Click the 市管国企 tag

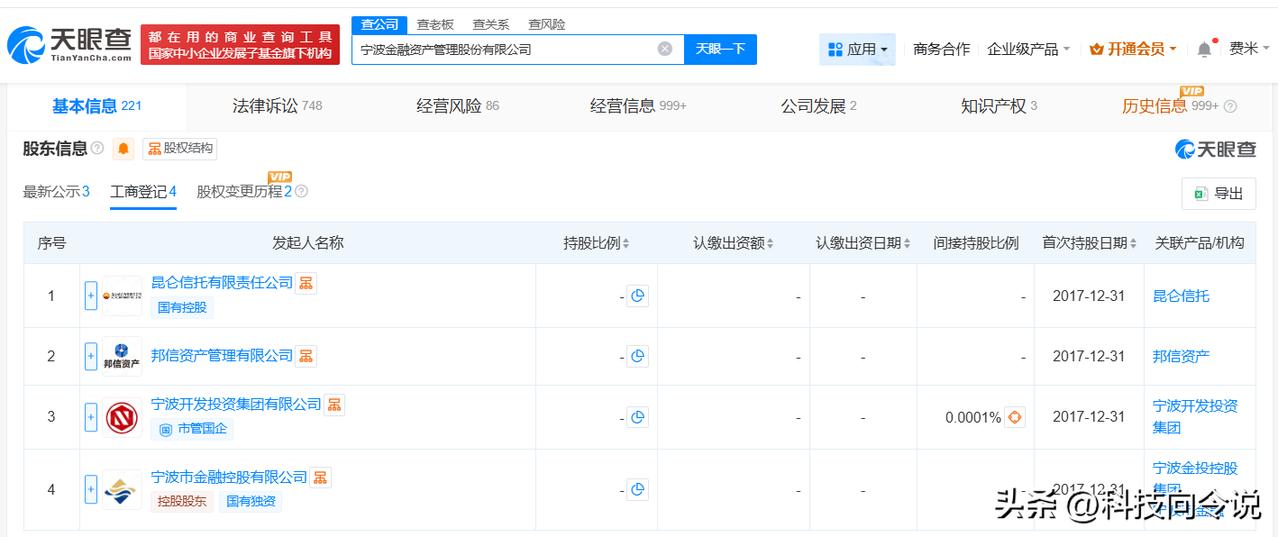click(193, 429)
